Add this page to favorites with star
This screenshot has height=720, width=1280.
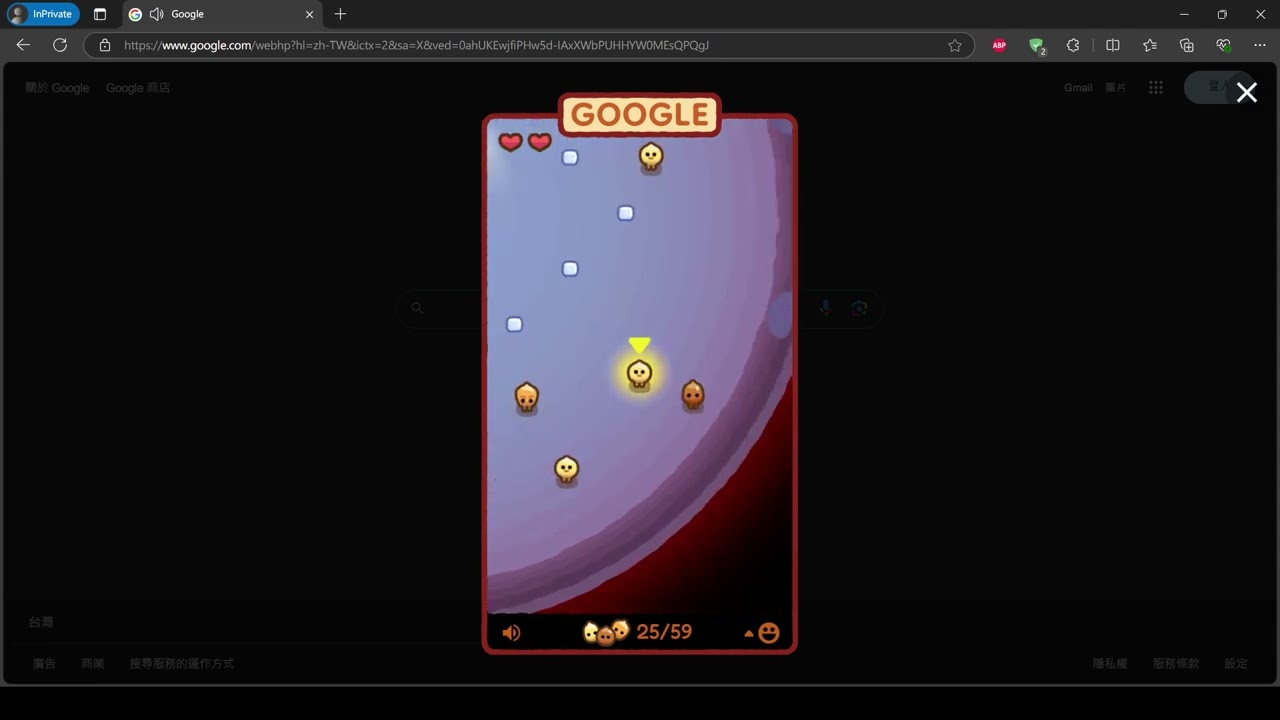(x=955, y=45)
